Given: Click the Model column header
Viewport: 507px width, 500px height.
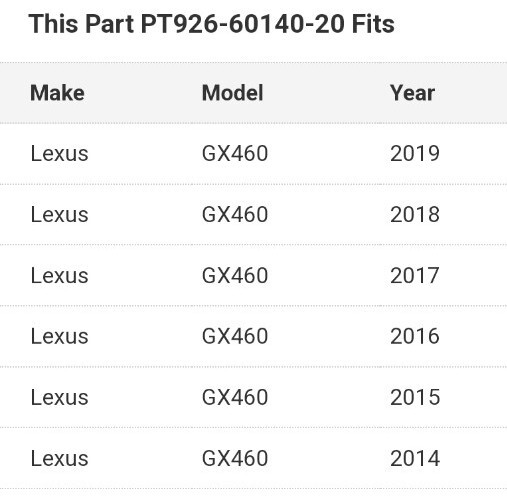Looking at the screenshot, I should coord(233,93).
